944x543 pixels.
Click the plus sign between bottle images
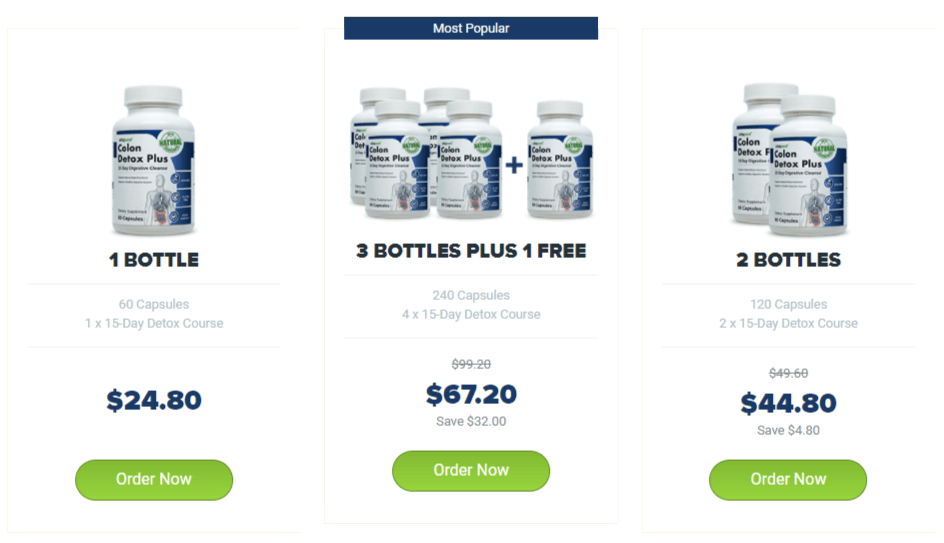(514, 164)
